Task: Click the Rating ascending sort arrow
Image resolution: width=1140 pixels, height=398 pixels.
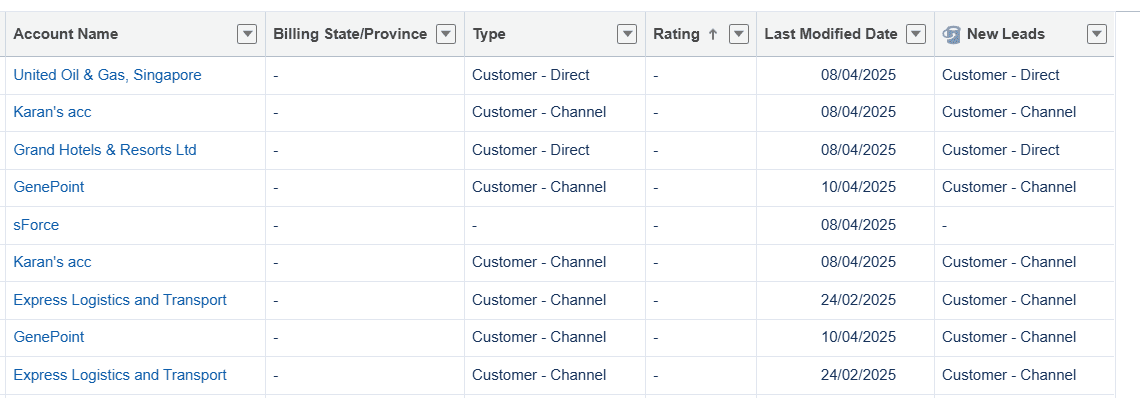Action: point(712,34)
